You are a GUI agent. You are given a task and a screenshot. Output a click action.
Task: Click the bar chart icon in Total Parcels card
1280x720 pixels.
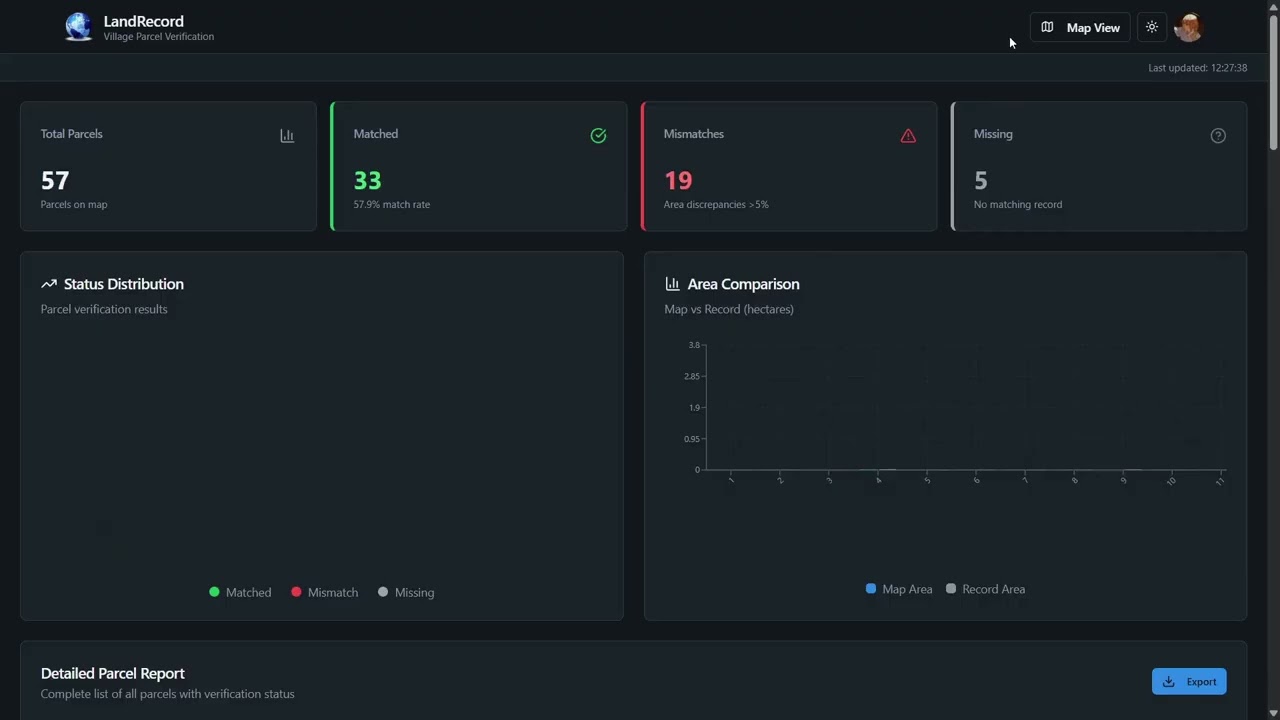pyautogui.click(x=287, y=136)
